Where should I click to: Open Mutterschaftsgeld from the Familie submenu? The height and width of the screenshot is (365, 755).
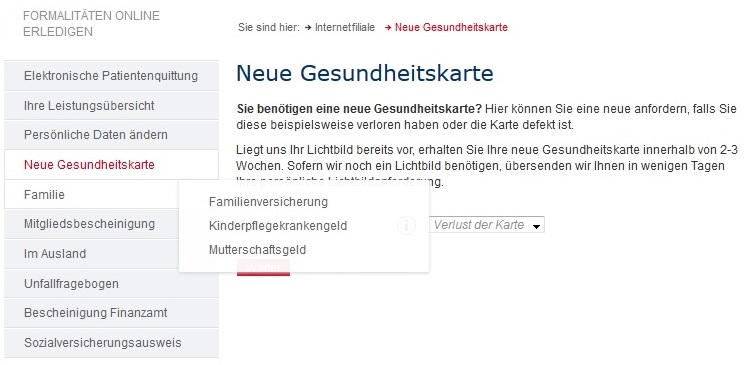(x=257, y=249)
